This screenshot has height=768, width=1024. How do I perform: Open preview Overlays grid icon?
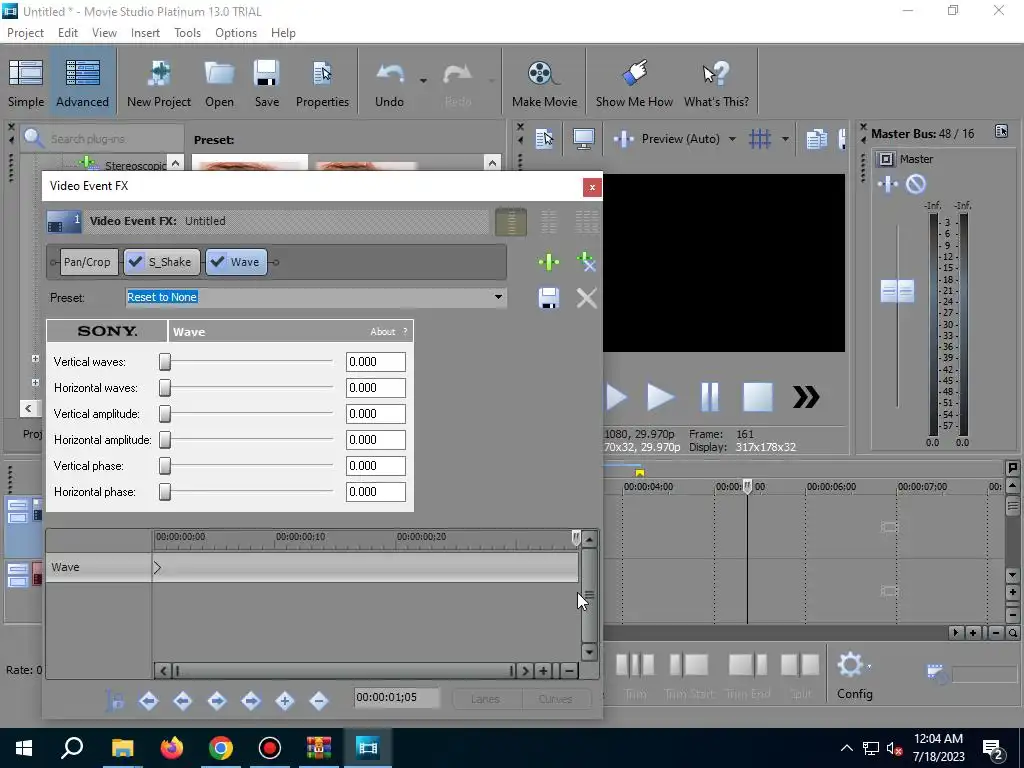tap(760, 138)
